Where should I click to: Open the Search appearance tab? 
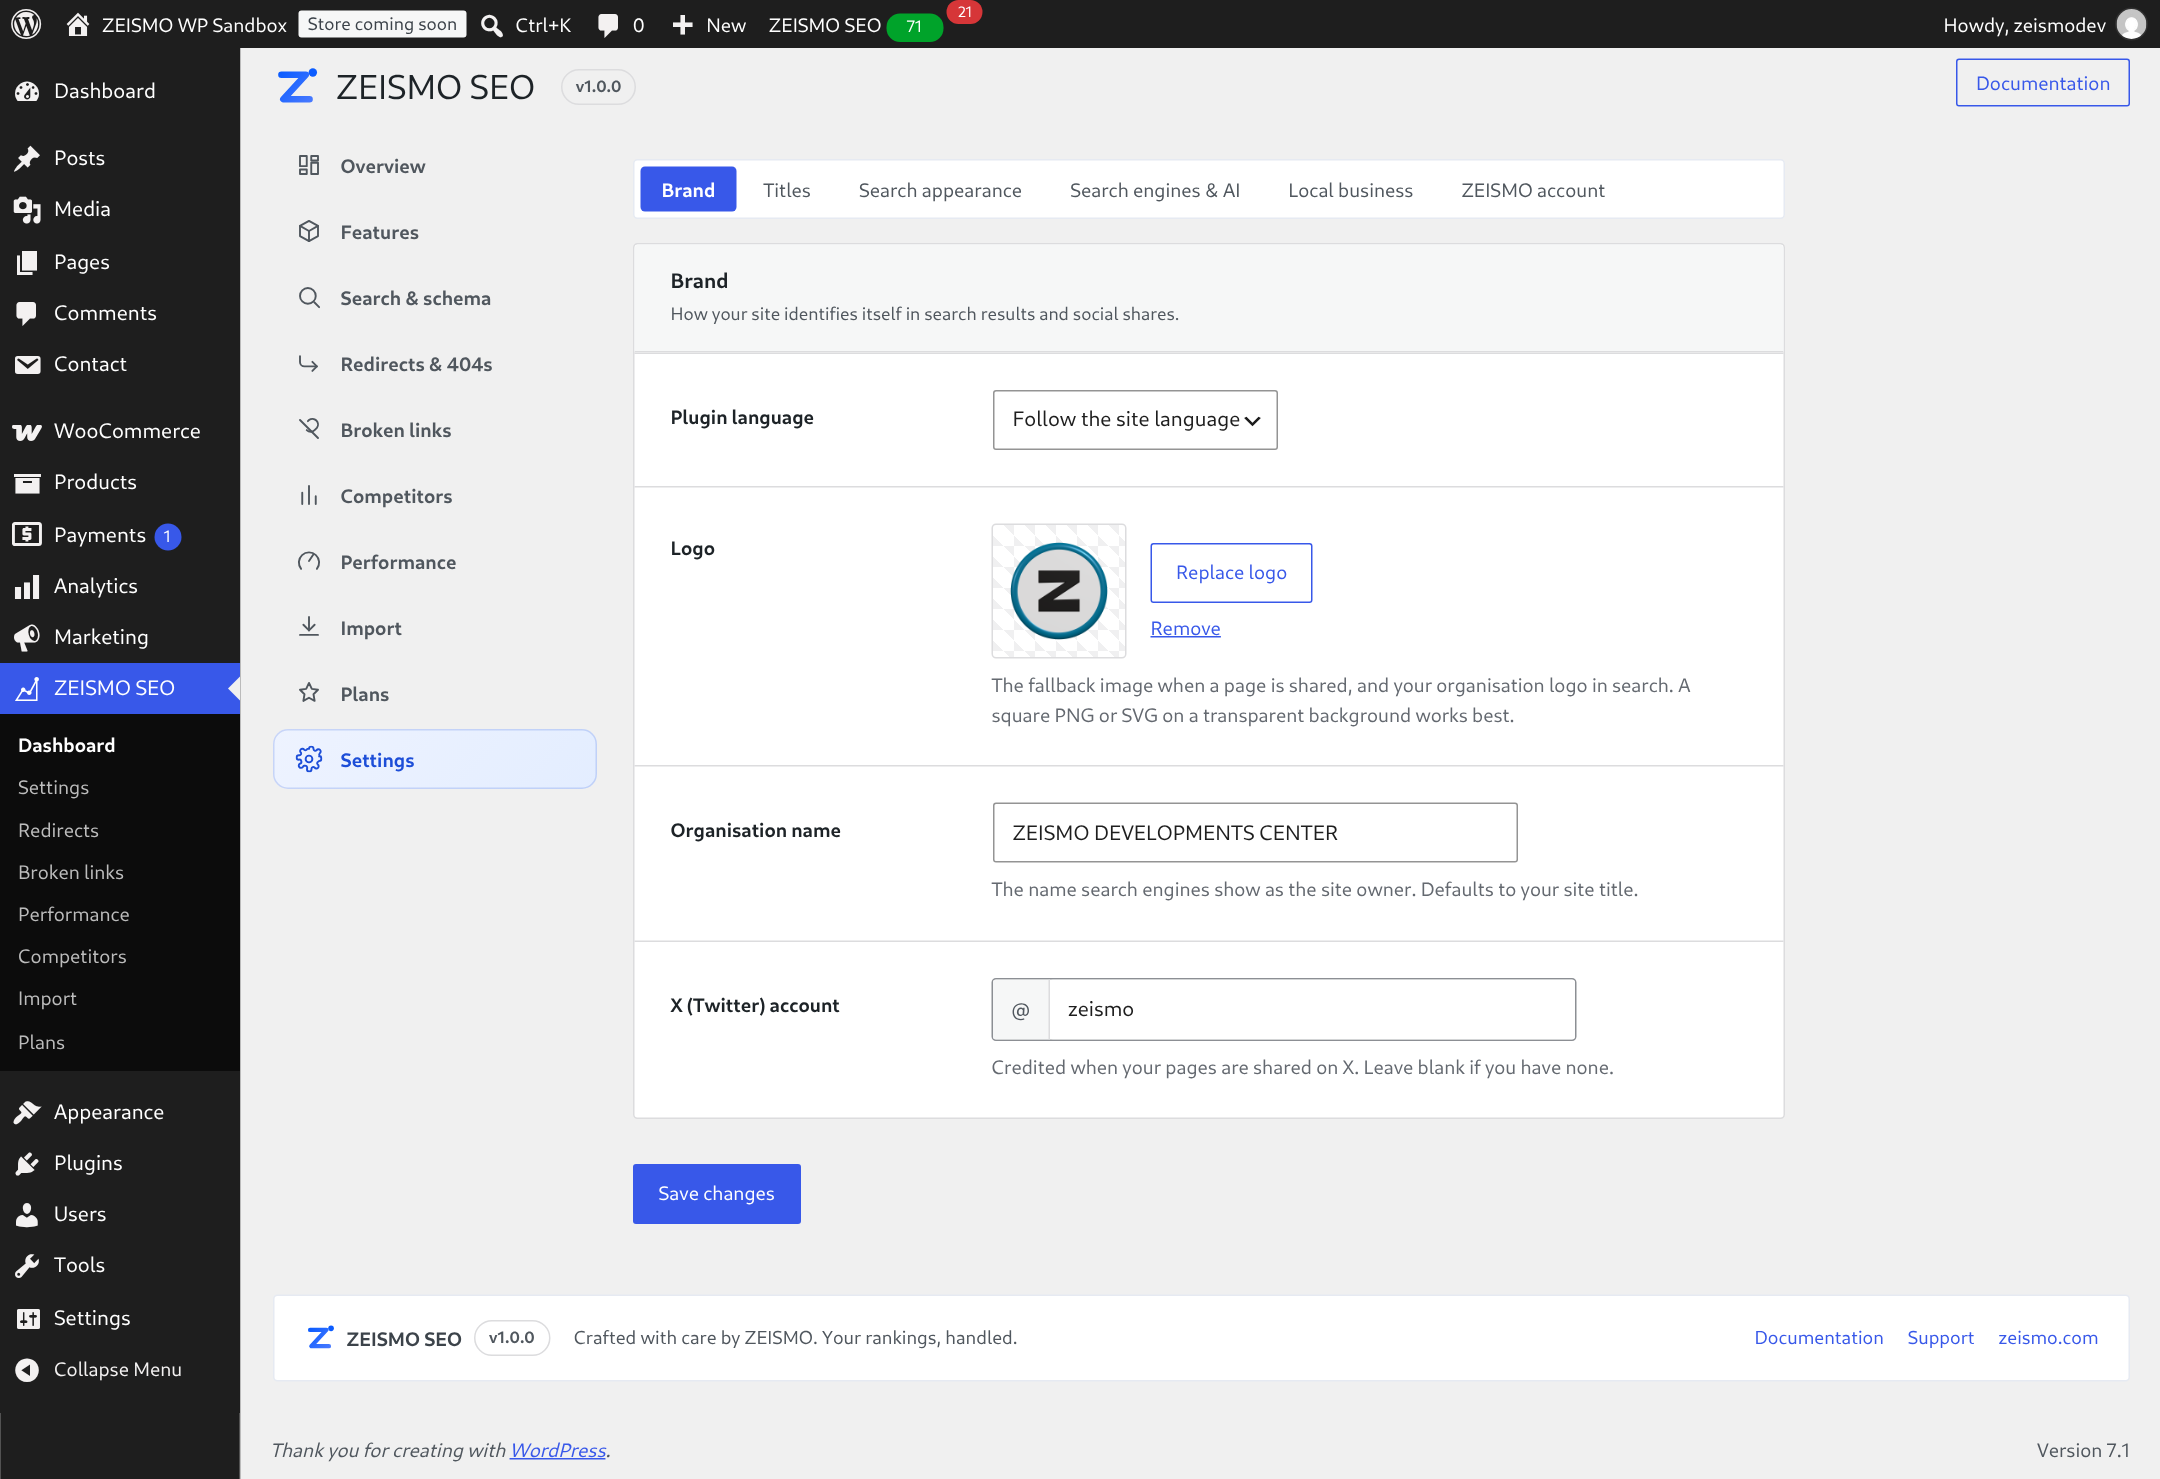tap(940, 190)
